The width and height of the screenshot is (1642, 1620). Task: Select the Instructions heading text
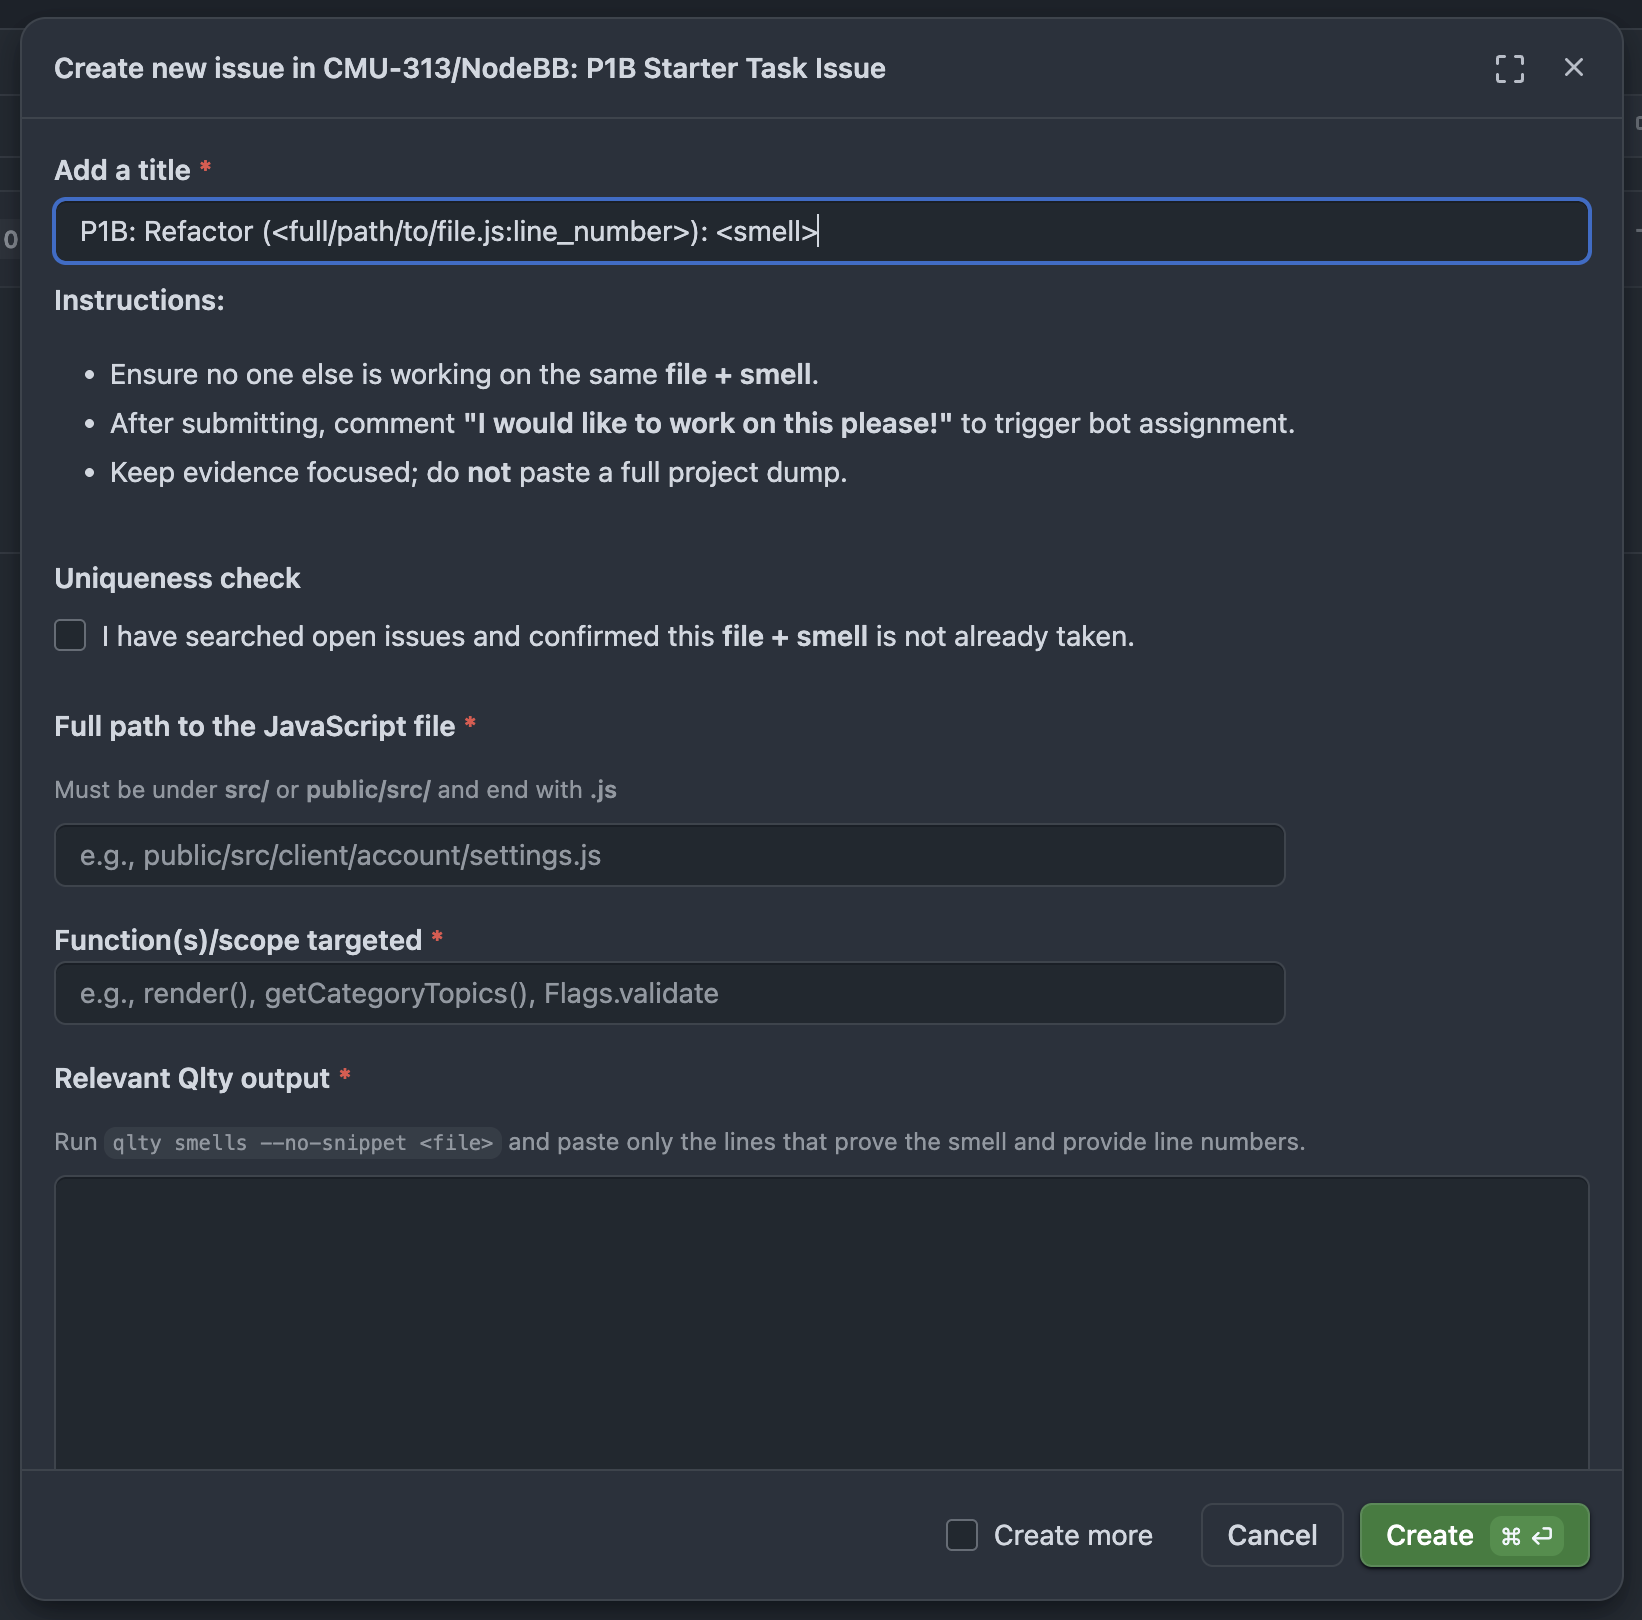click(x=139, y=300)
